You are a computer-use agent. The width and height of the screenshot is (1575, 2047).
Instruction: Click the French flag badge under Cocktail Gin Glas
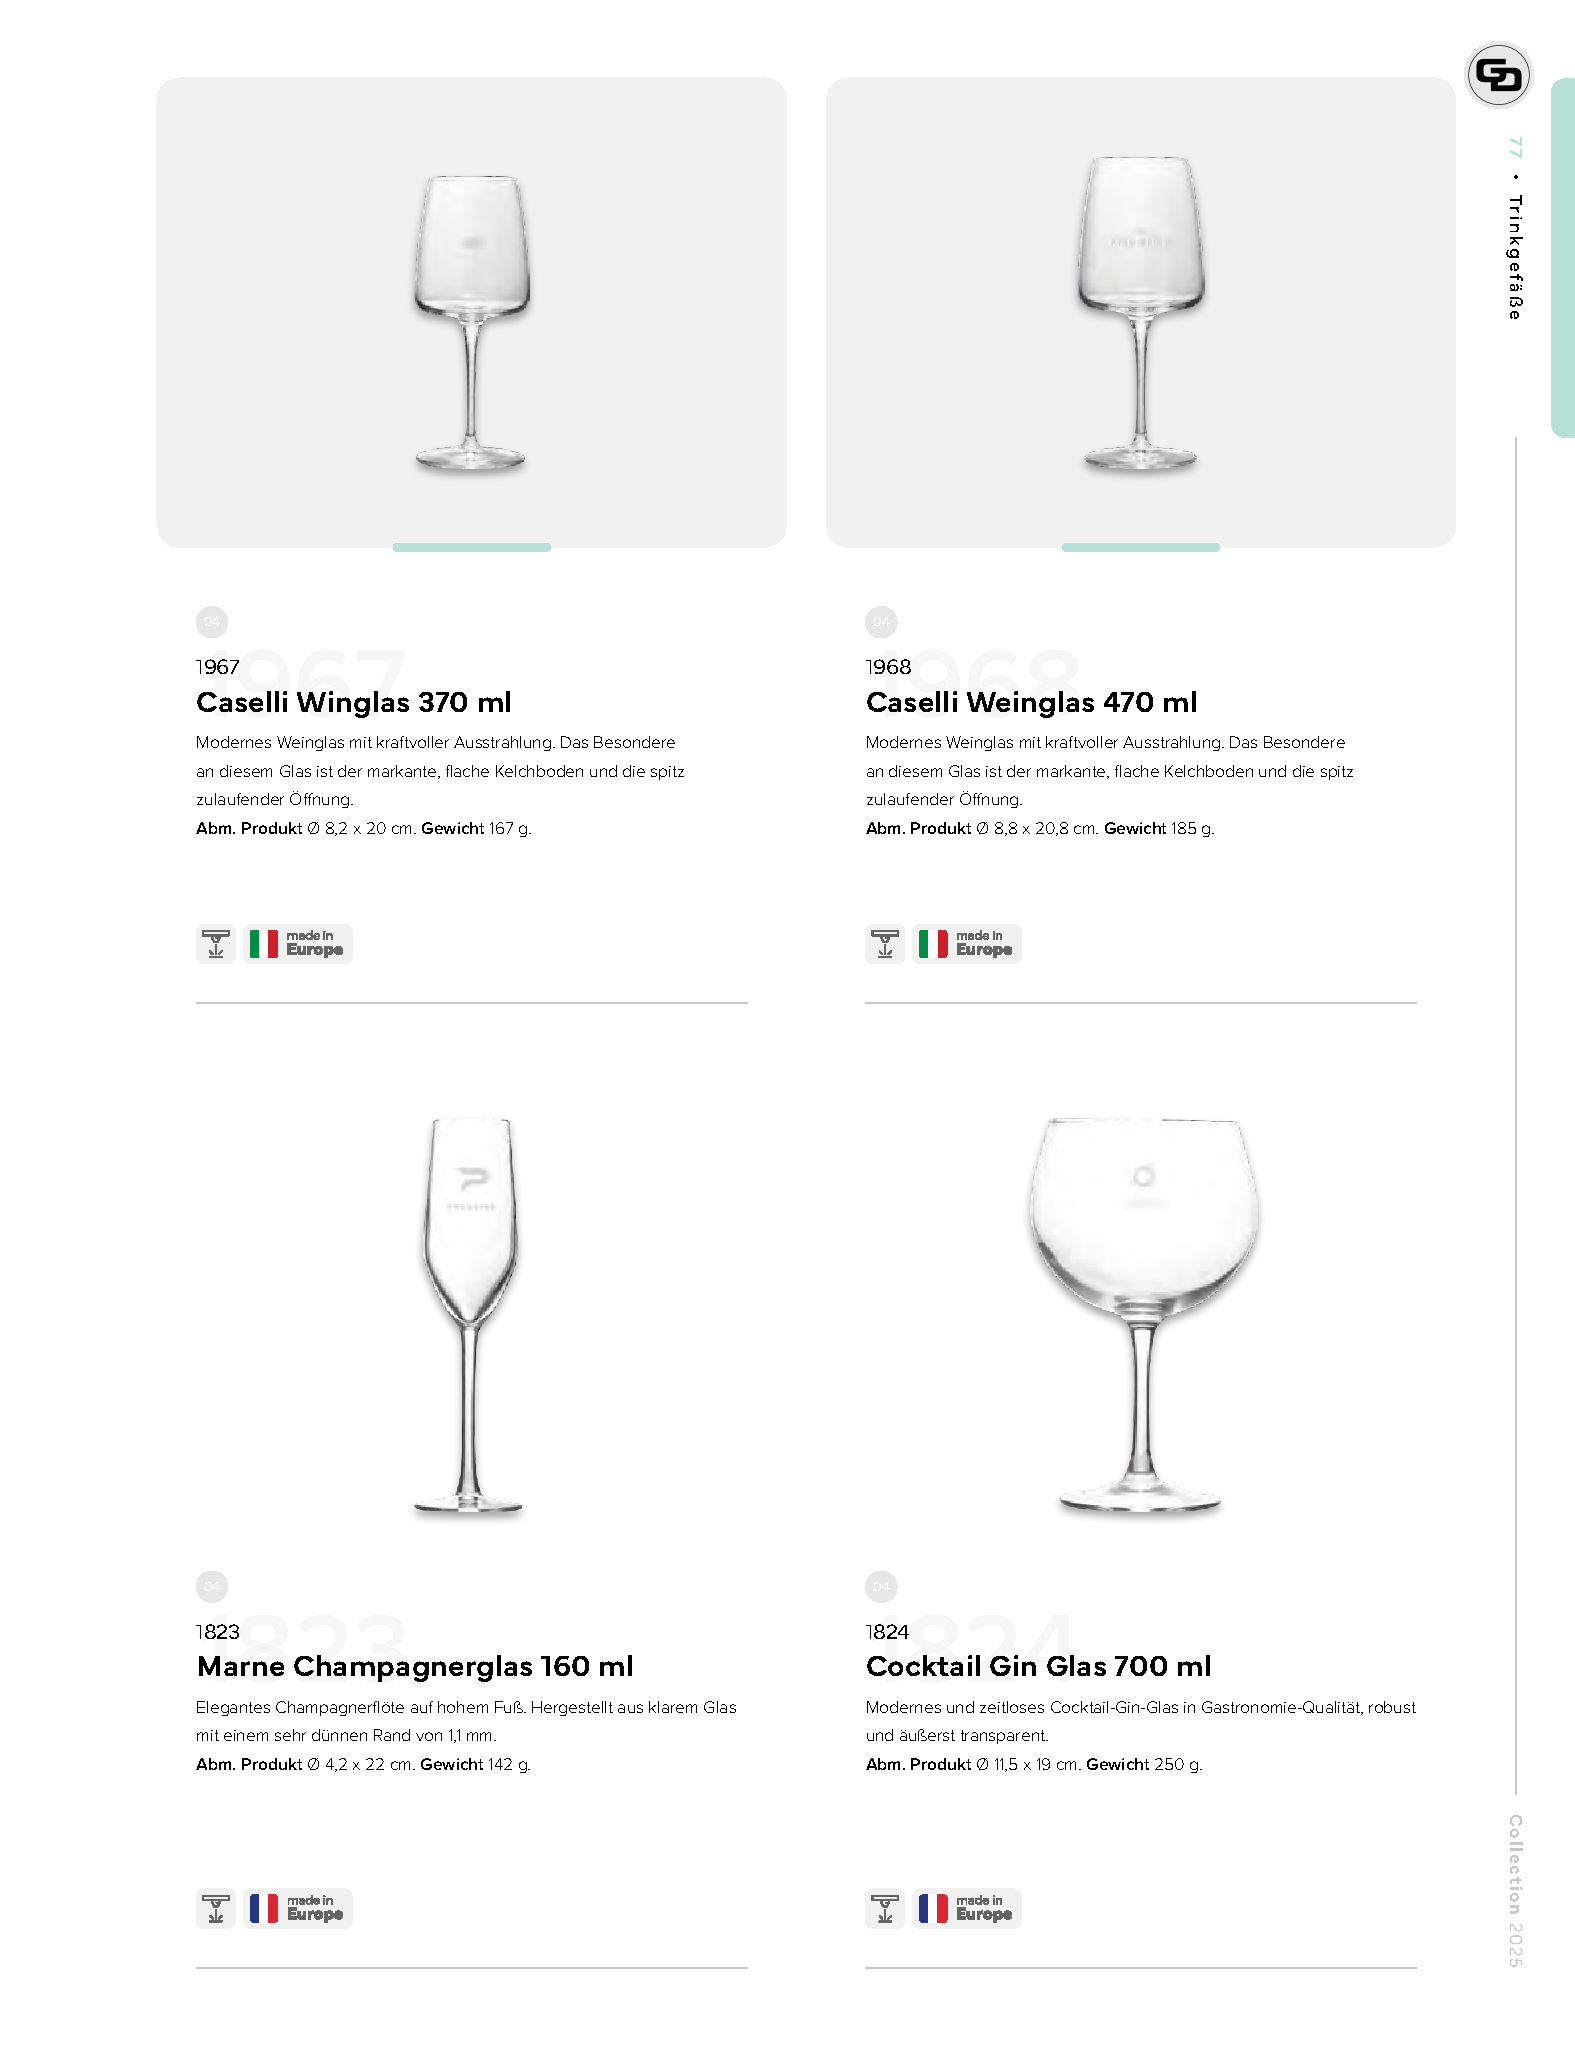[x=967, y=1909]
